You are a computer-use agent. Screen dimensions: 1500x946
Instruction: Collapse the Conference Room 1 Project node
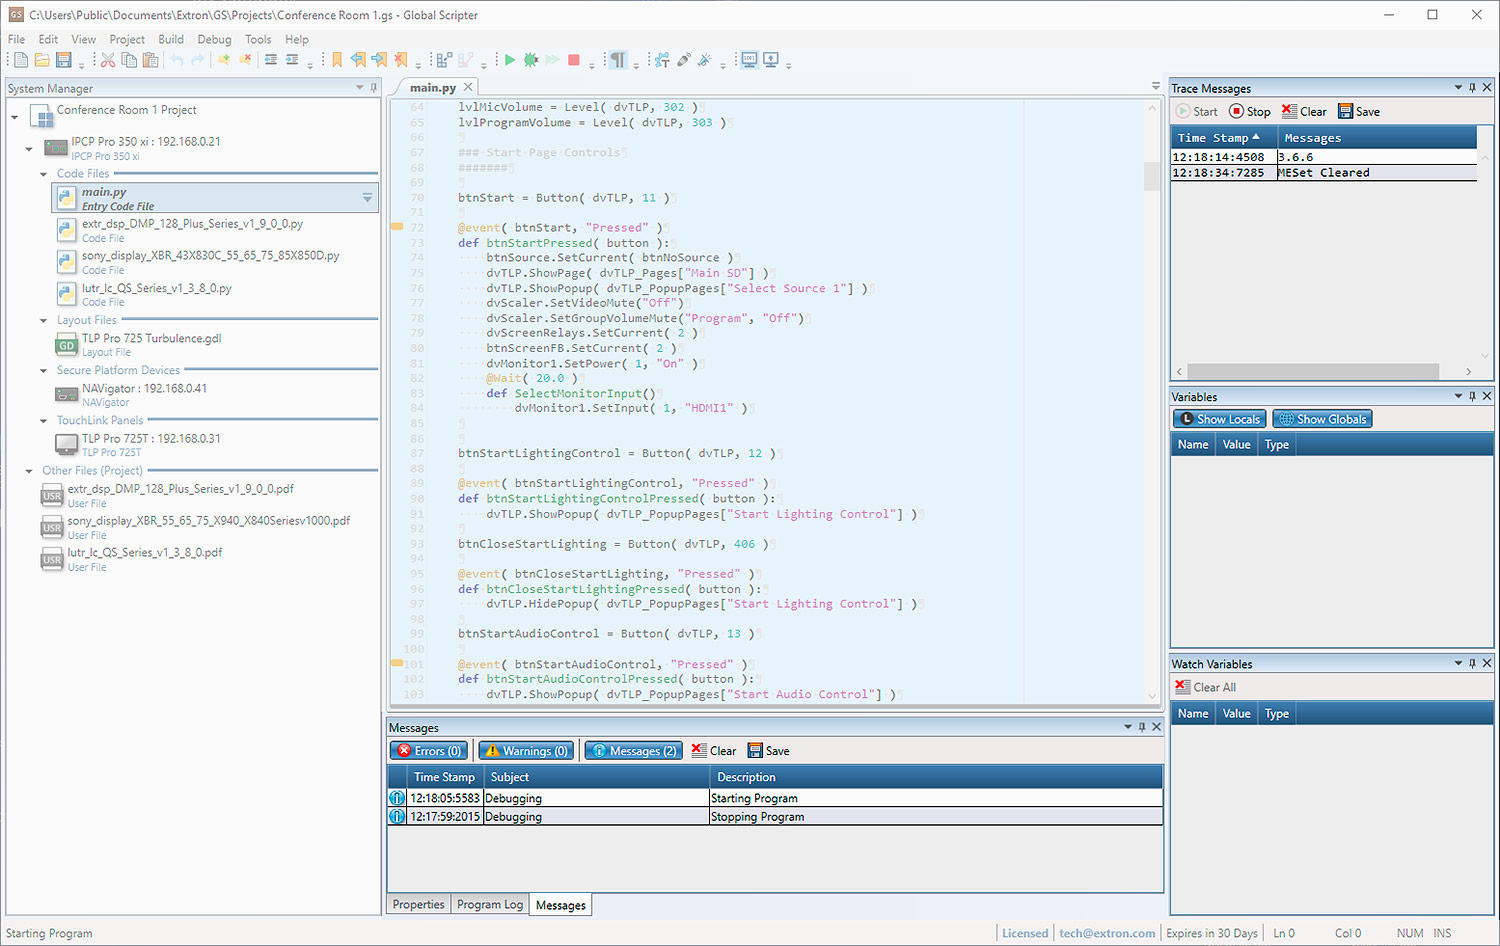(15, 118)
